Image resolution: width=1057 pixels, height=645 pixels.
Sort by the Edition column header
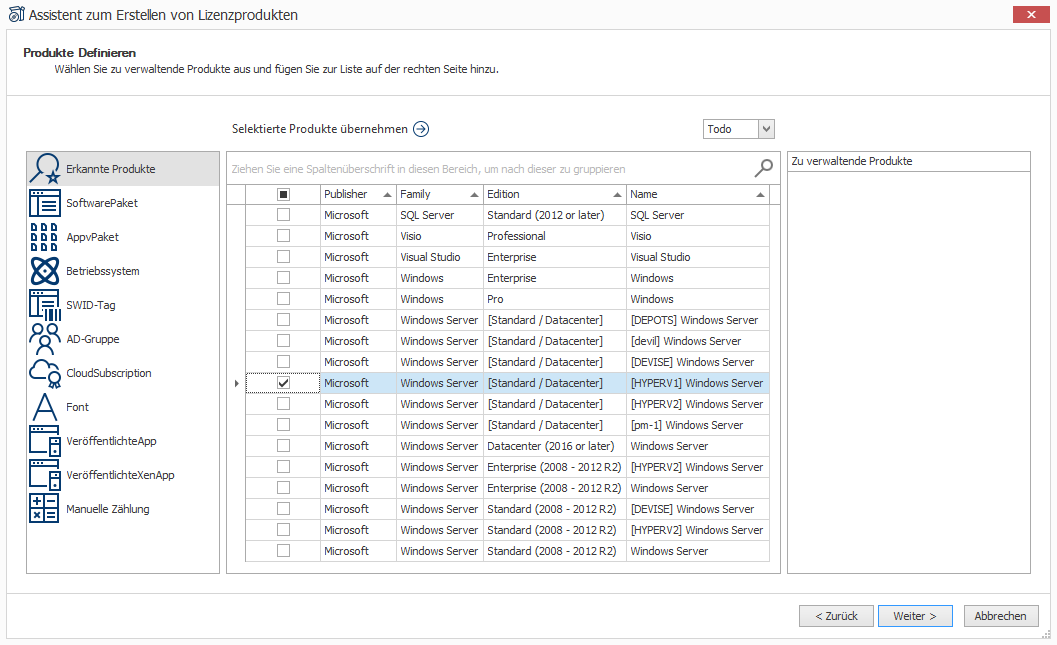554,194
